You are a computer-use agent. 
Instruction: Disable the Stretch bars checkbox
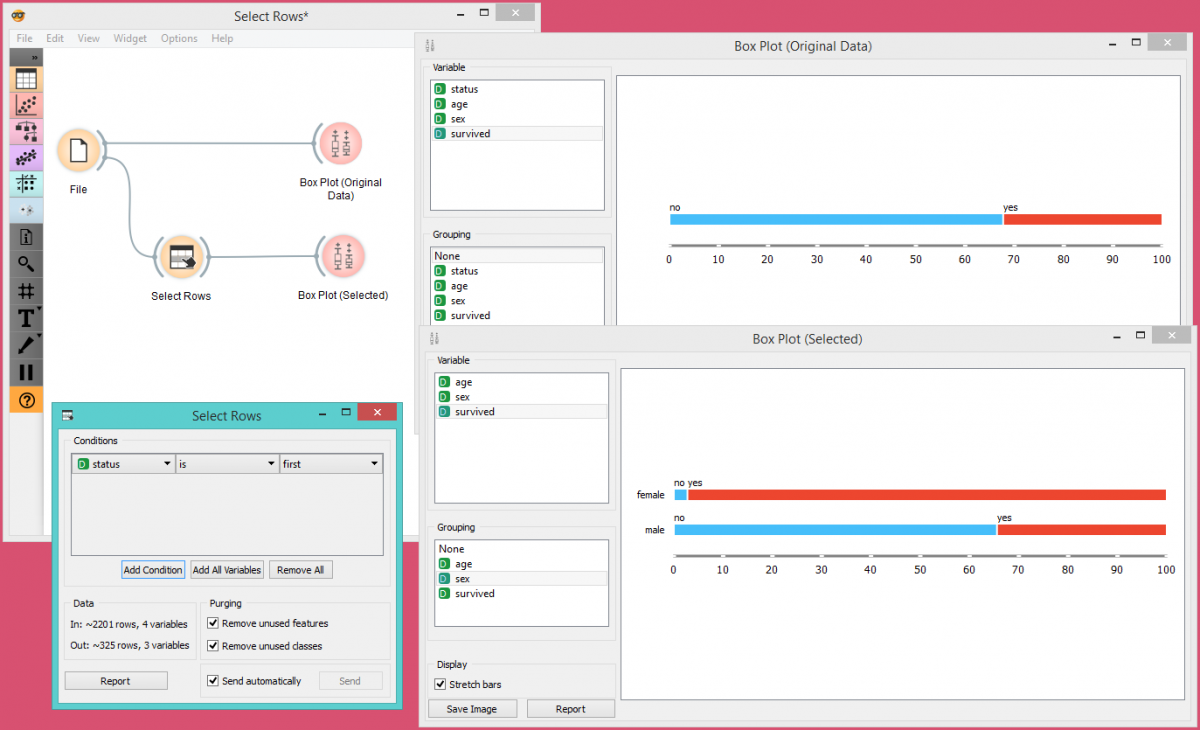point(441,685)
